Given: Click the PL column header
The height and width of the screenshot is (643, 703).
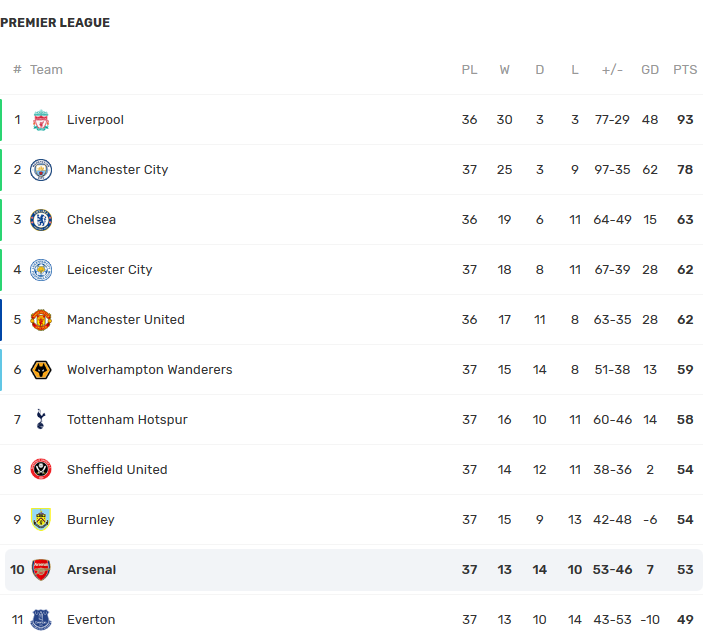Looking at the screenshot, I should [469, 70].
